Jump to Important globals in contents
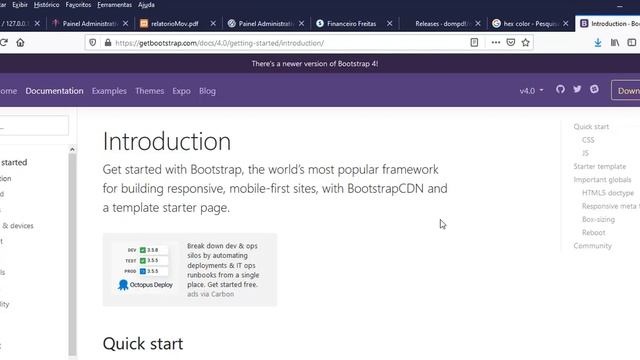Image resolution: width=640 pixels, height=360 pixels. click(x=602, y=180)
